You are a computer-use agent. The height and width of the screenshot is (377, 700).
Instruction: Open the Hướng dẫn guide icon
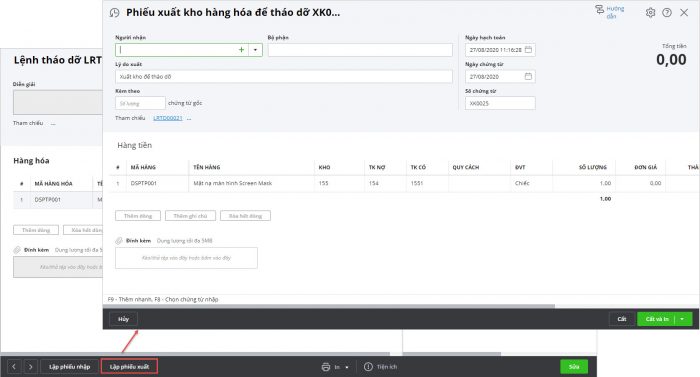tap(600, 9)
